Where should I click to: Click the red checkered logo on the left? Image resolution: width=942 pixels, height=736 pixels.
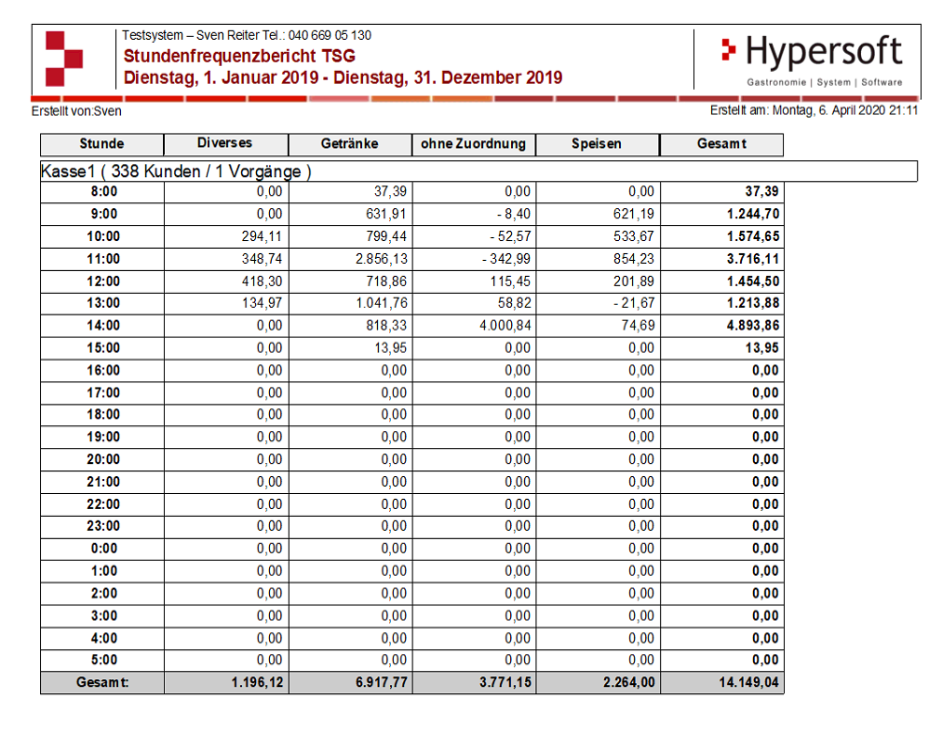(64, 59)
